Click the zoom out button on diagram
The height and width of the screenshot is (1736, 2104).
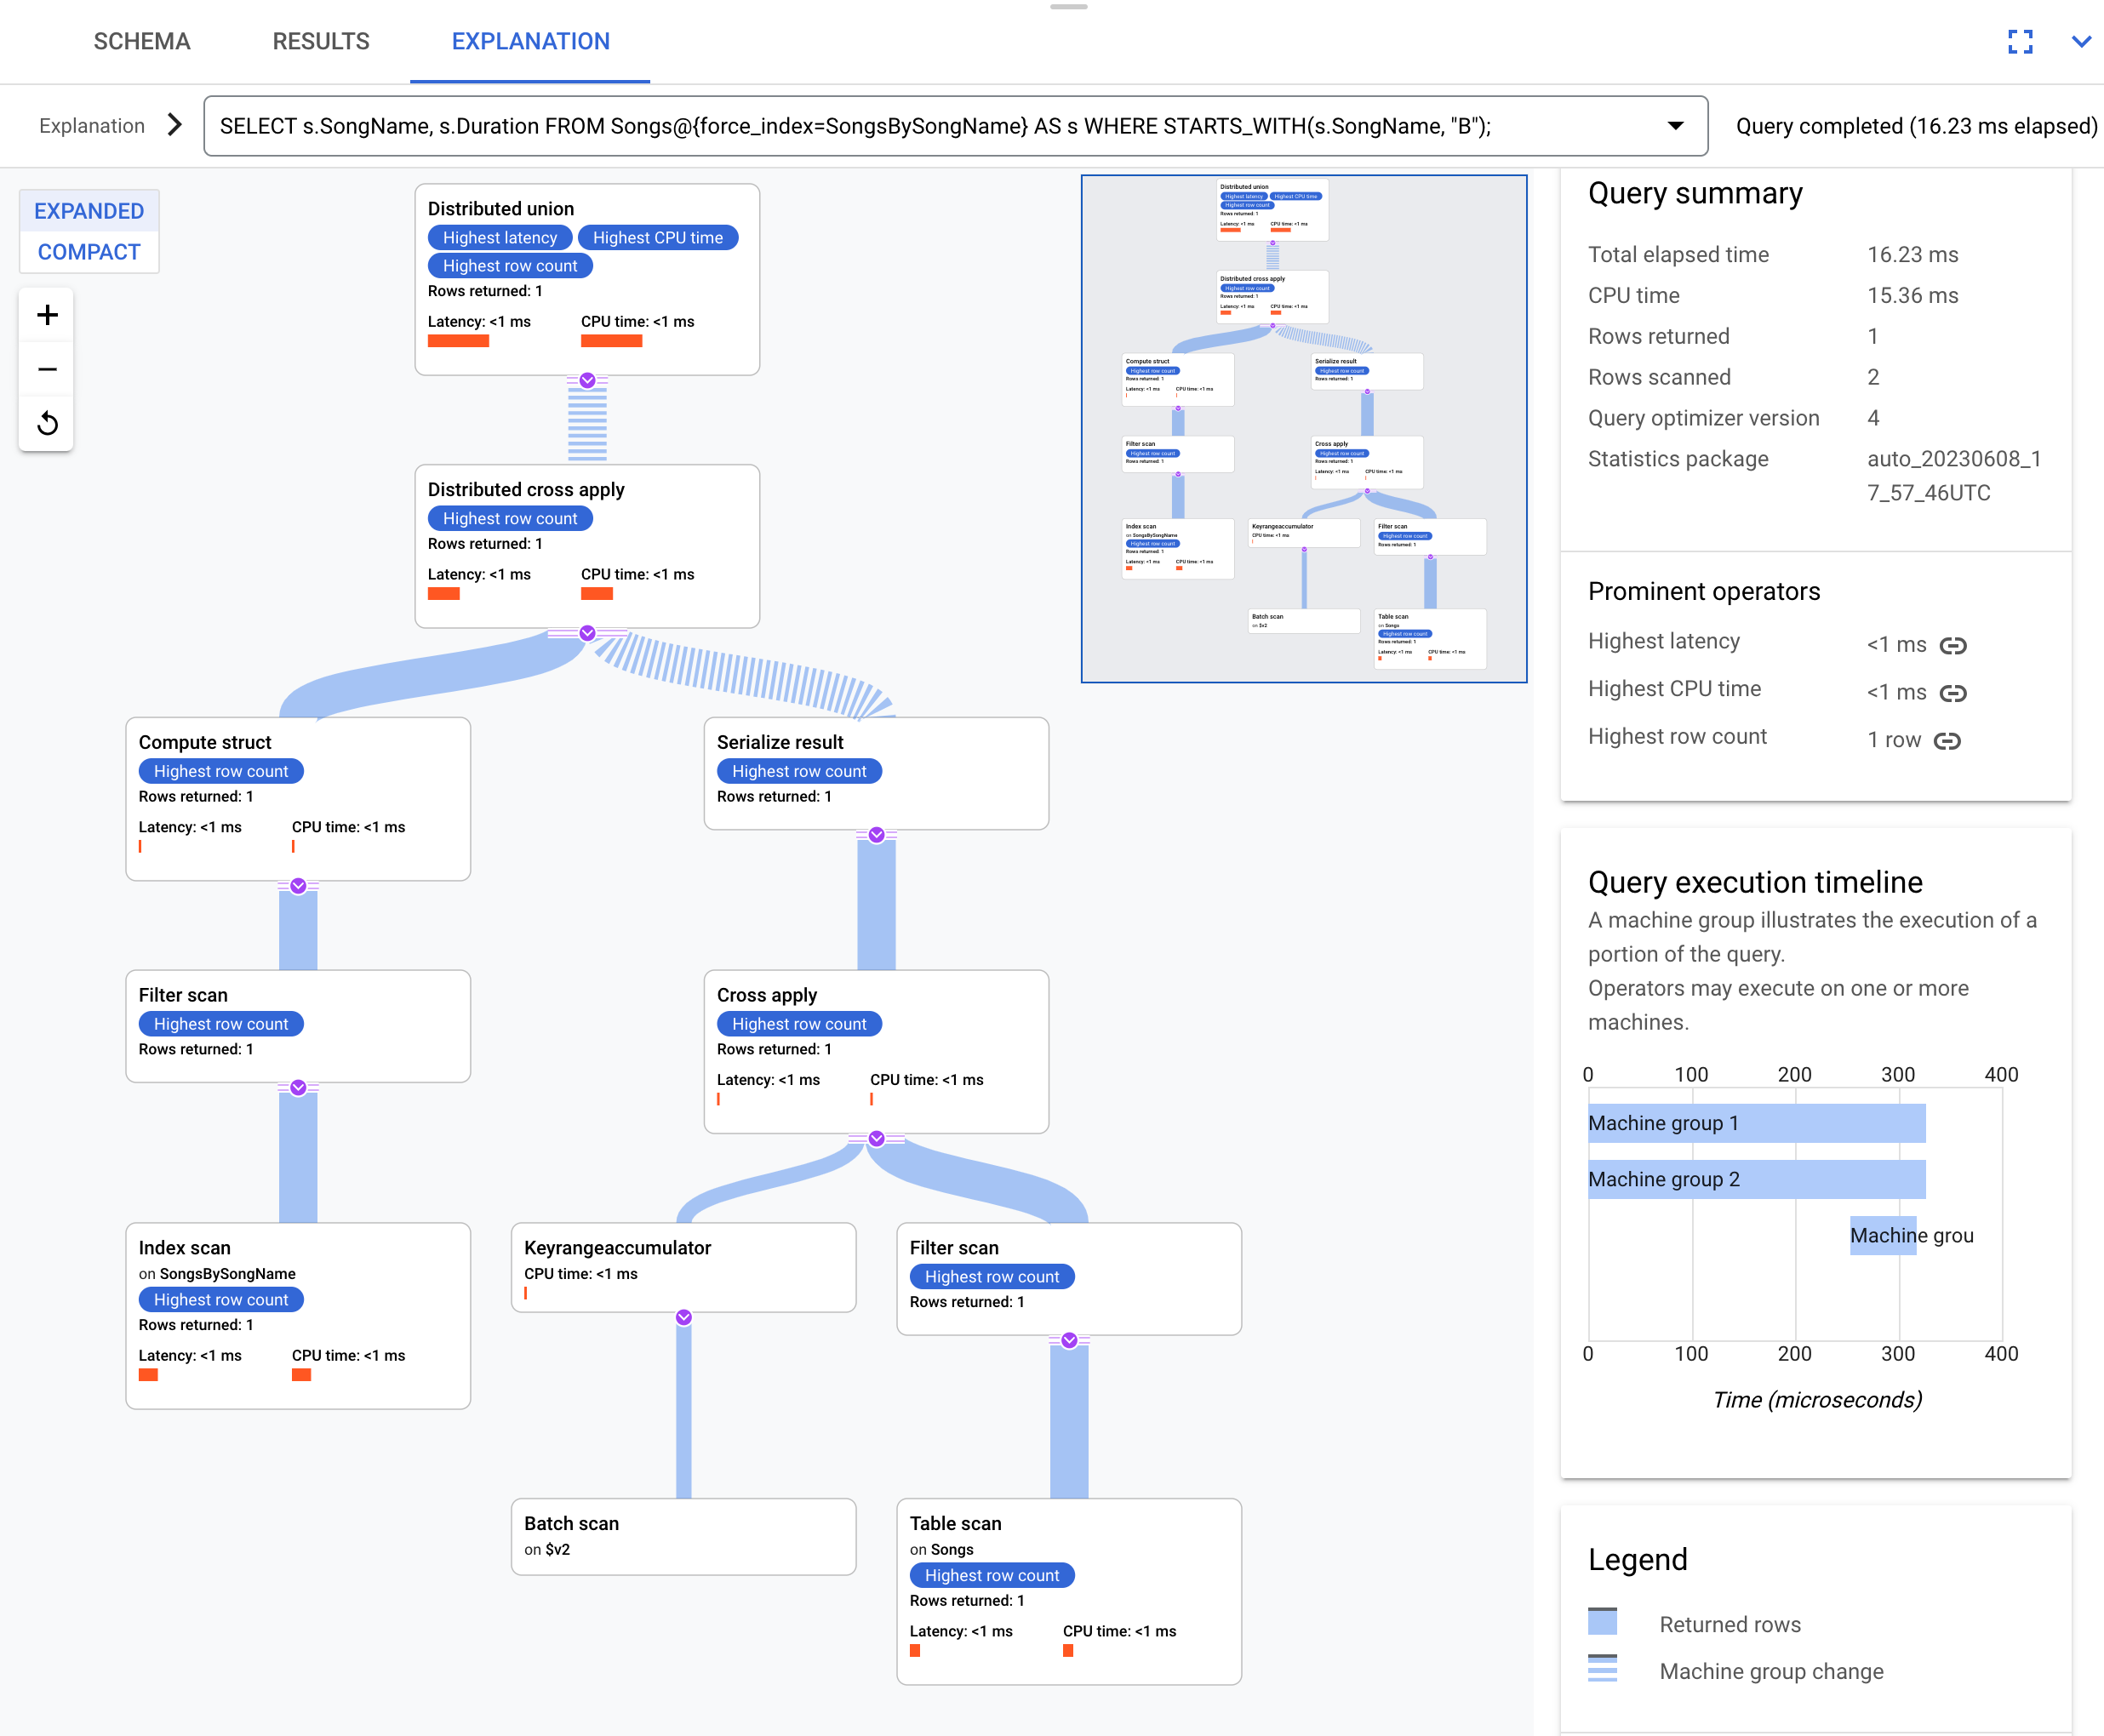47,368
